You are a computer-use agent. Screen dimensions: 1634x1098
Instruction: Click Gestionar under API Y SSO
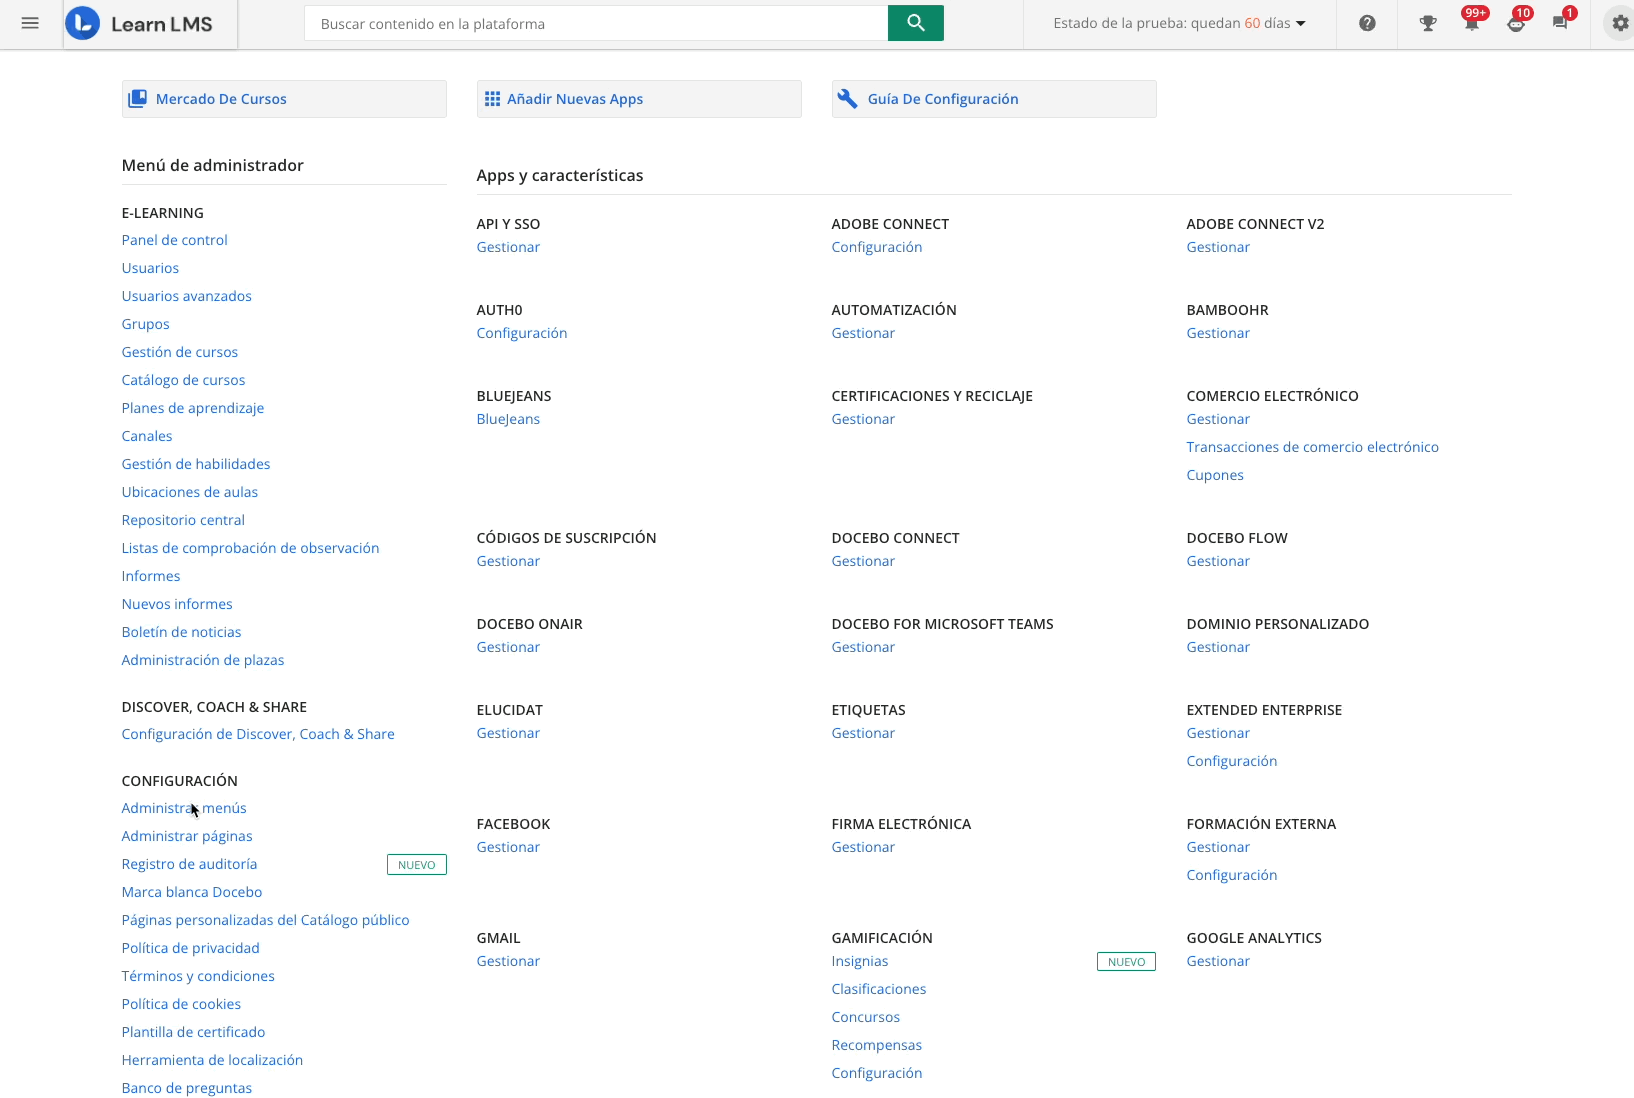click(x=508, y=247)
